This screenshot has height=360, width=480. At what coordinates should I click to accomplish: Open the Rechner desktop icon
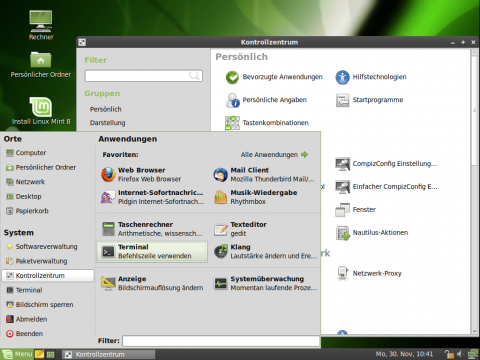coord(41,25)
